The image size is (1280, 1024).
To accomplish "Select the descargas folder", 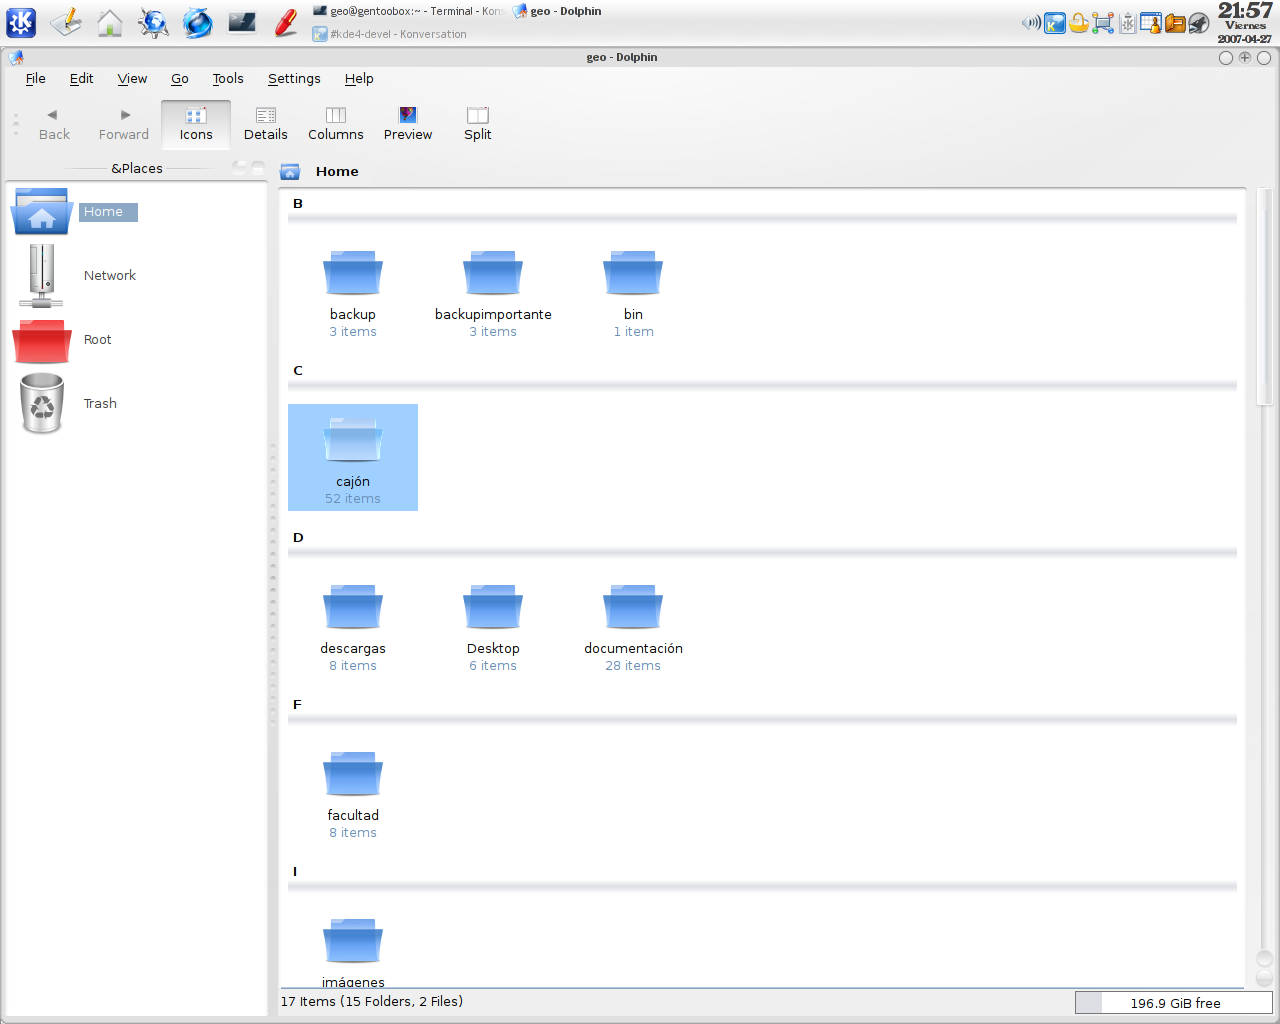I will click(x=353, y=627).
